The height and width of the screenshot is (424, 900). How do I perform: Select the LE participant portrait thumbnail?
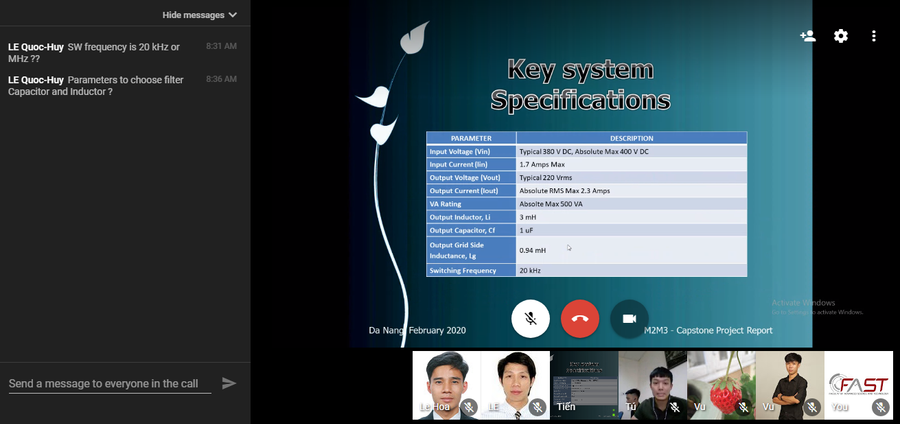pos(515,385)
